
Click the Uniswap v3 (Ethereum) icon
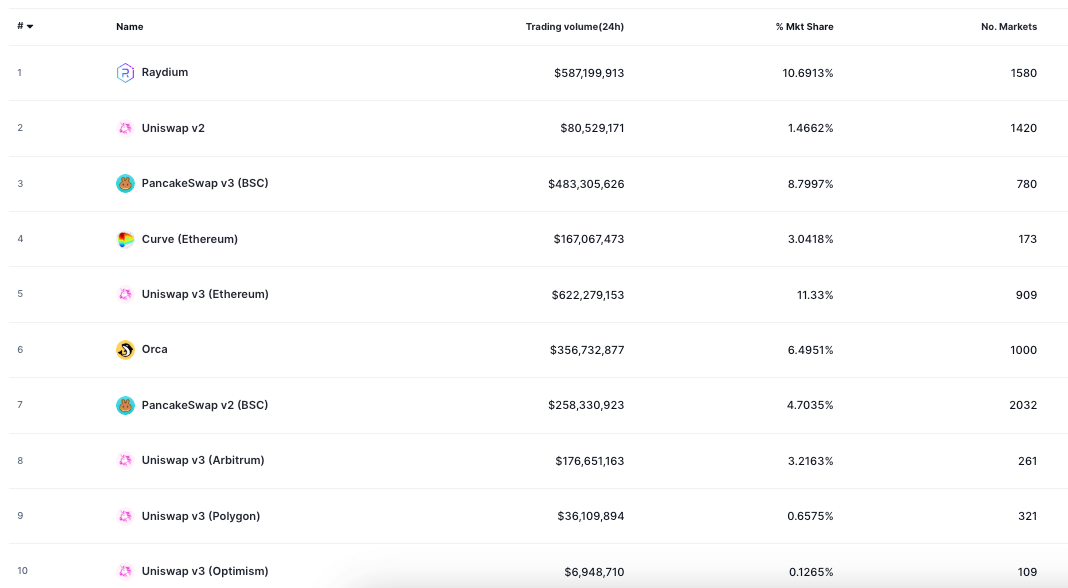point(125,294)
